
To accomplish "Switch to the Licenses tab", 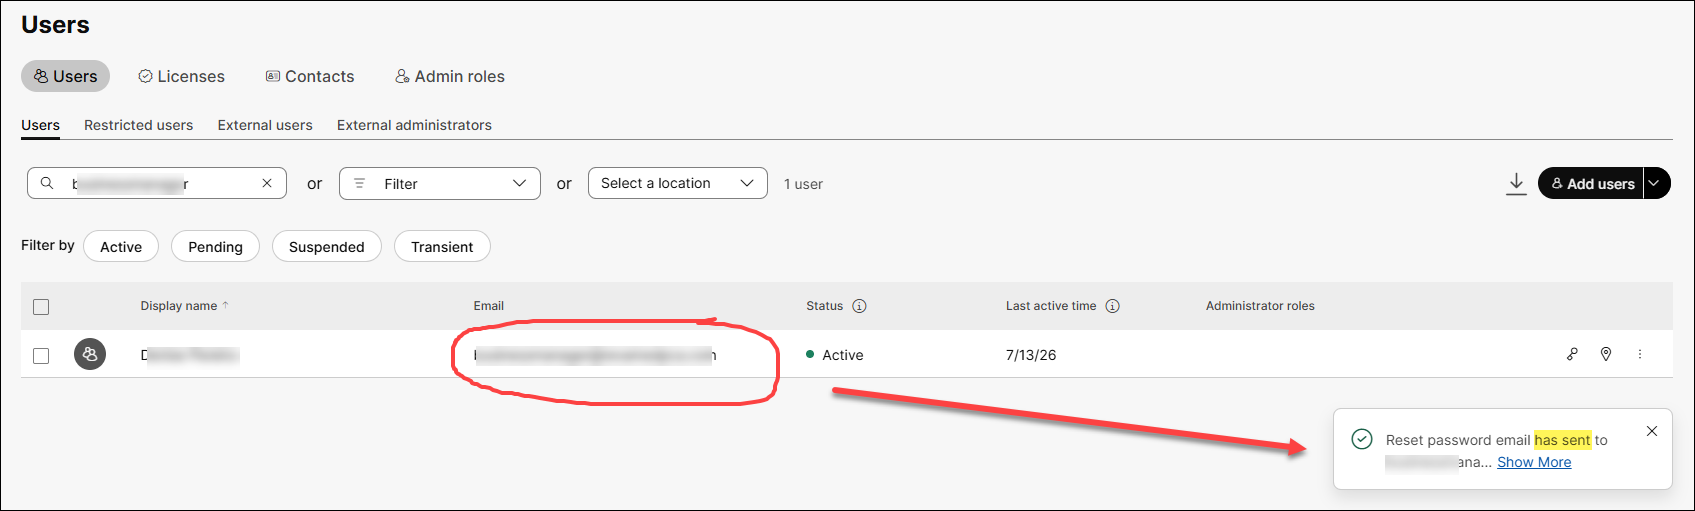I will pos(181,76).
